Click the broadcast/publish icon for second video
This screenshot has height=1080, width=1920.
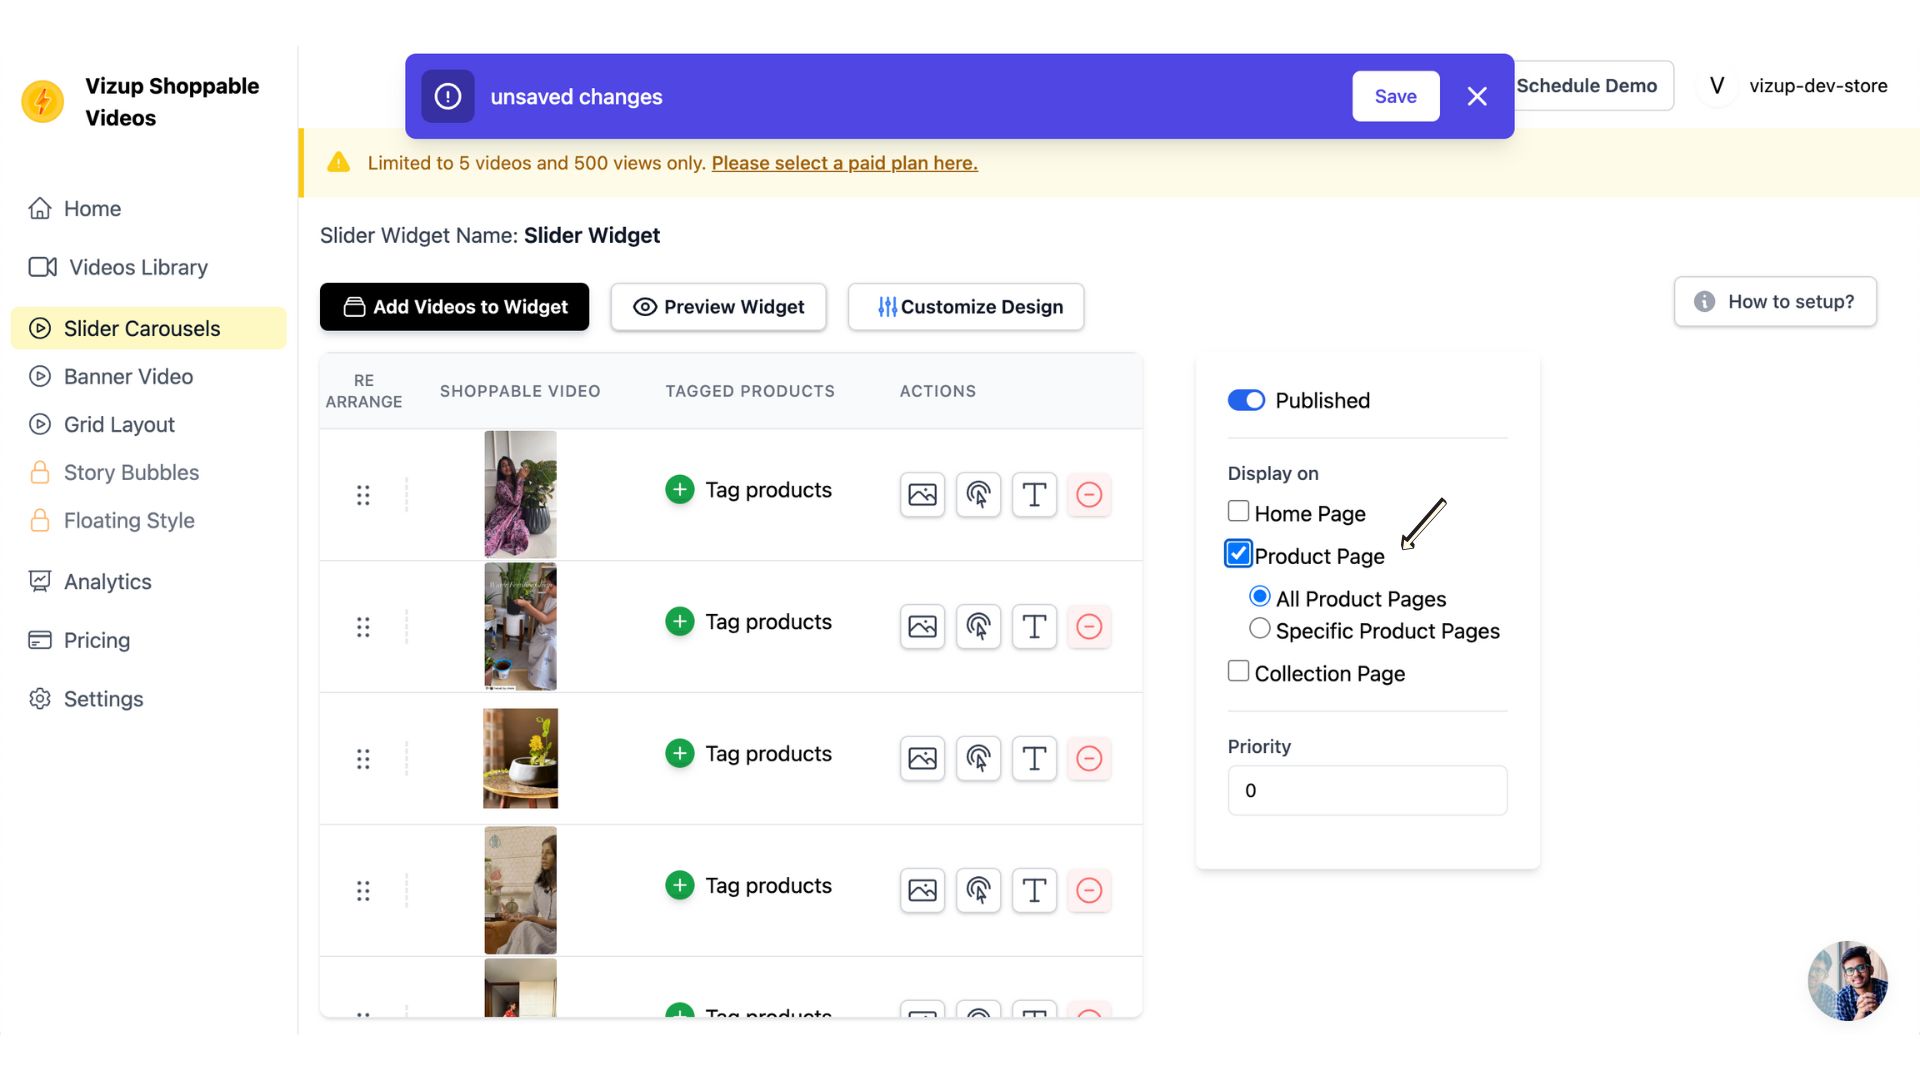point(978,625)
